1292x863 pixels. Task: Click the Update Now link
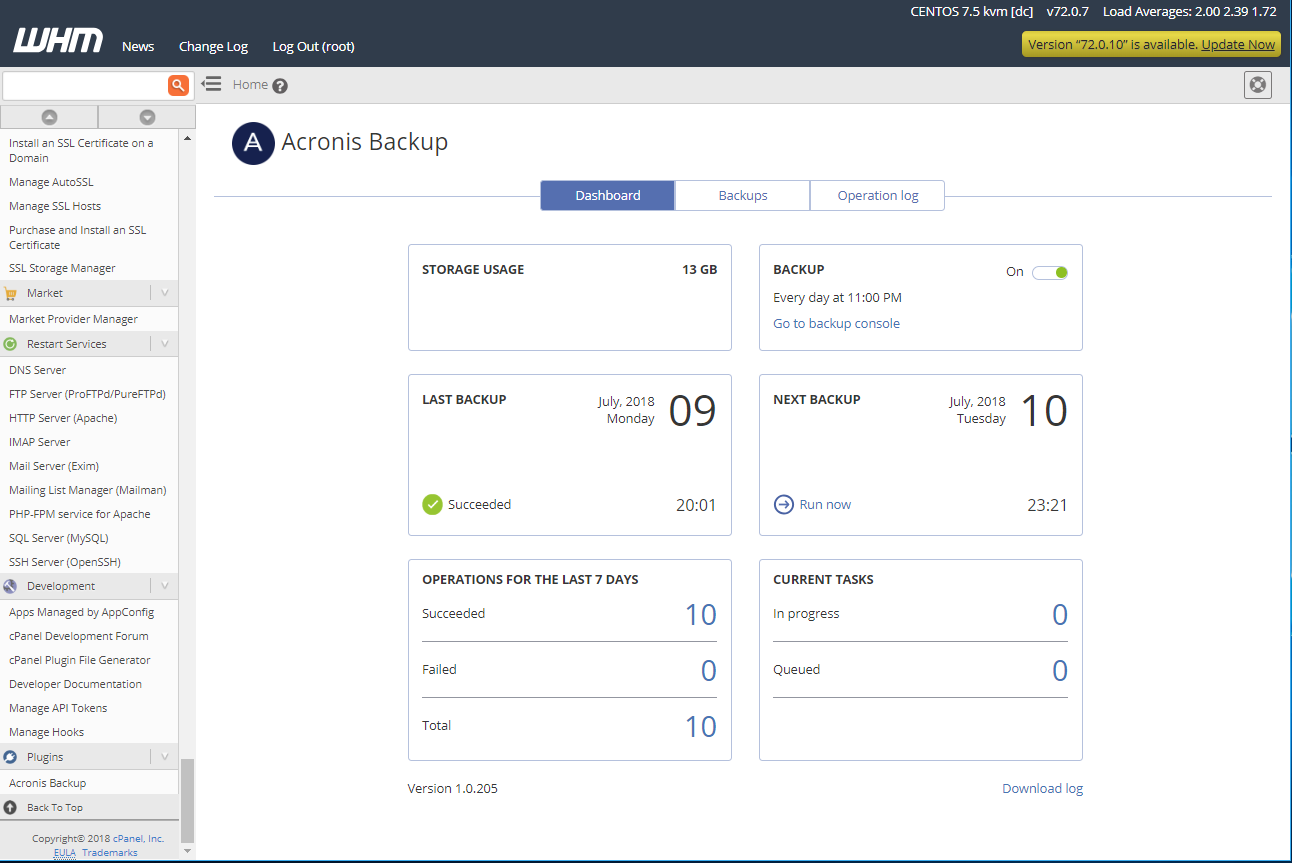(1238, 44)
